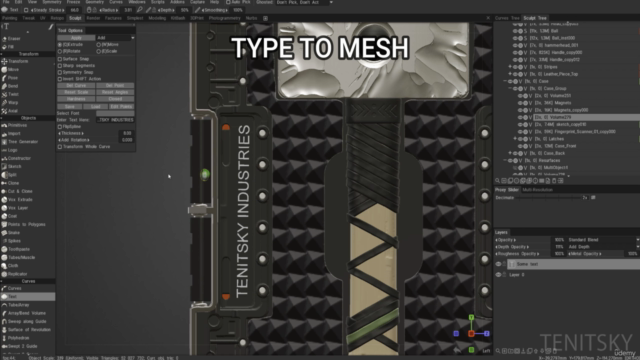Click the Apply button

coord(76,38)
